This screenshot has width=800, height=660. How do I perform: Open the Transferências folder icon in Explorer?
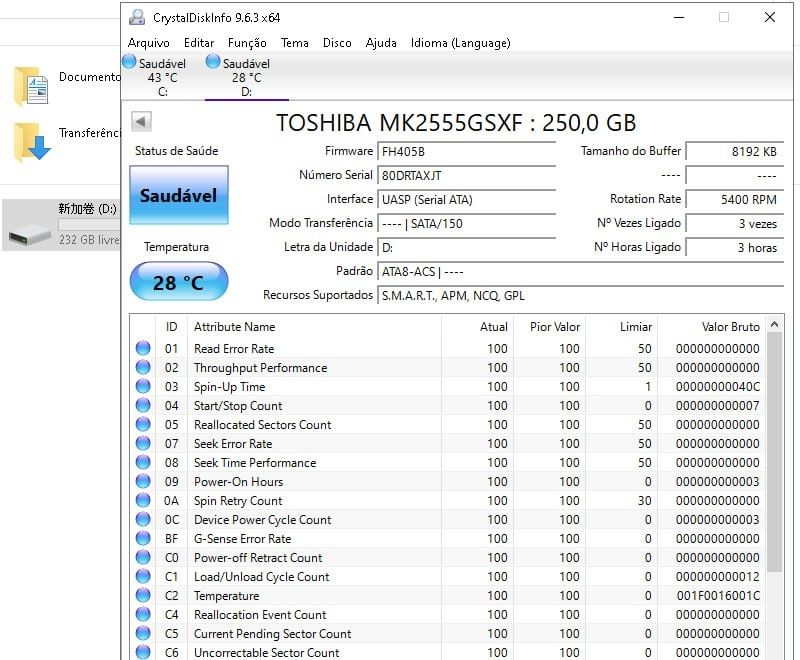[x=32, y=141]
